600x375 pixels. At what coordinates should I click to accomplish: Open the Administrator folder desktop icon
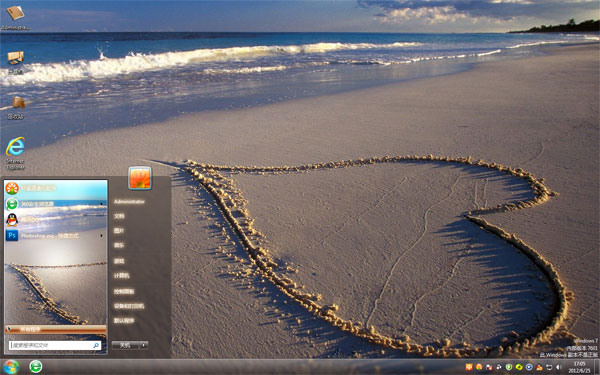tap(15, 17)
